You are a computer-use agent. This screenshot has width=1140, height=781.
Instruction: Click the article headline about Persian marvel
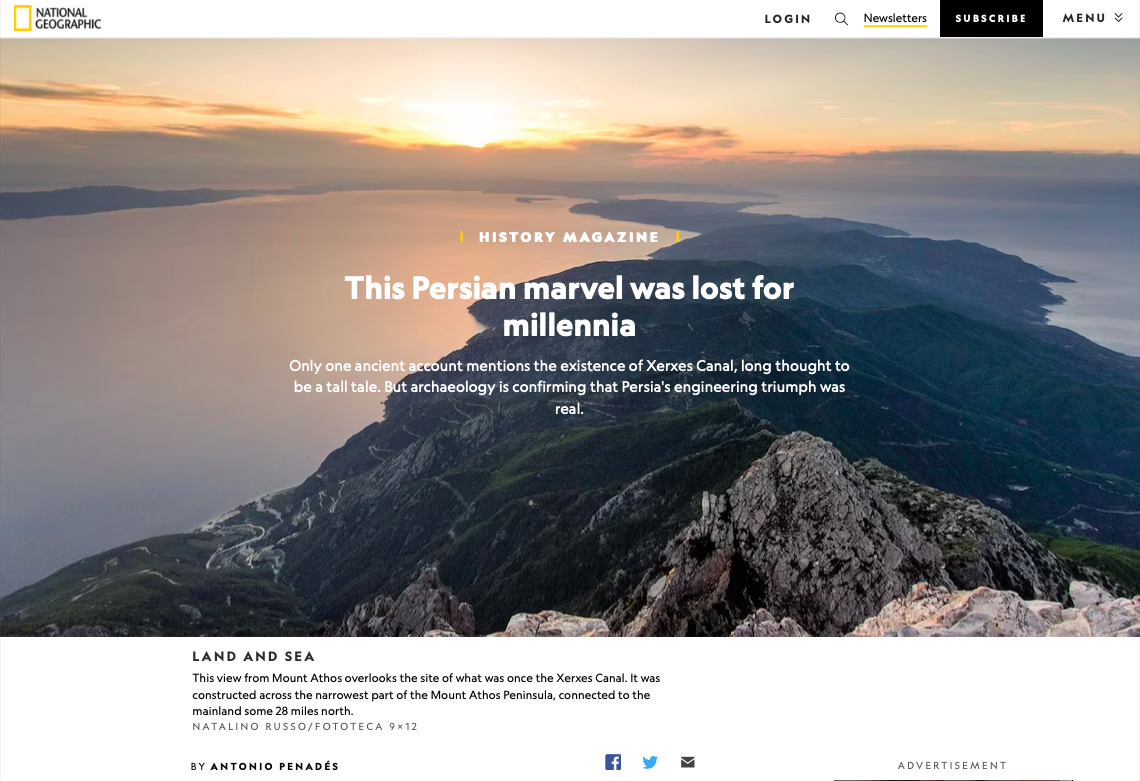pyautogui.click(x=569, y=306)
